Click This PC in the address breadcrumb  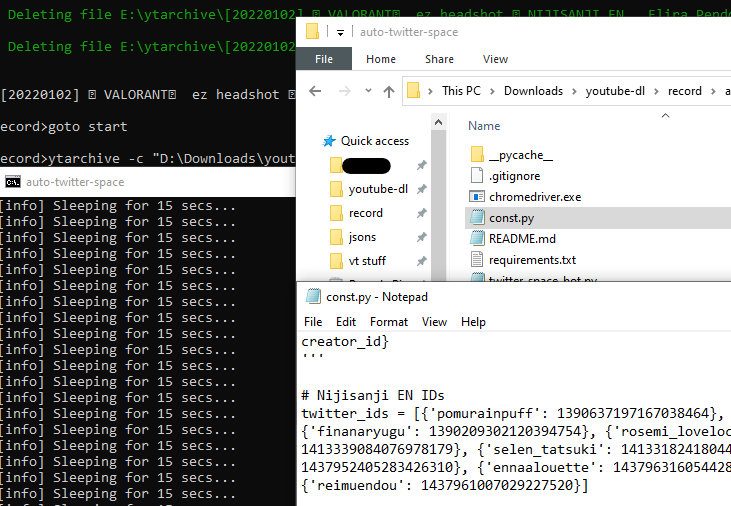461,91
